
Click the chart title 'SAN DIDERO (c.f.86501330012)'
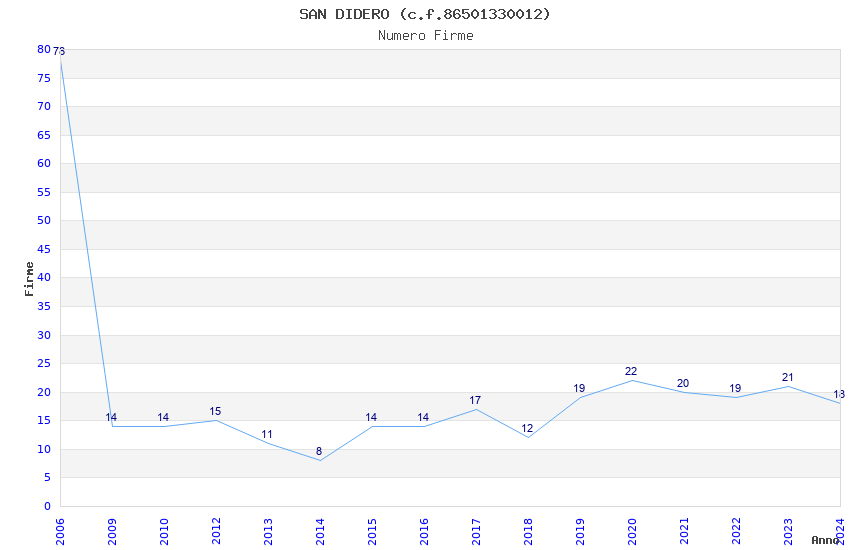(425, 14)
